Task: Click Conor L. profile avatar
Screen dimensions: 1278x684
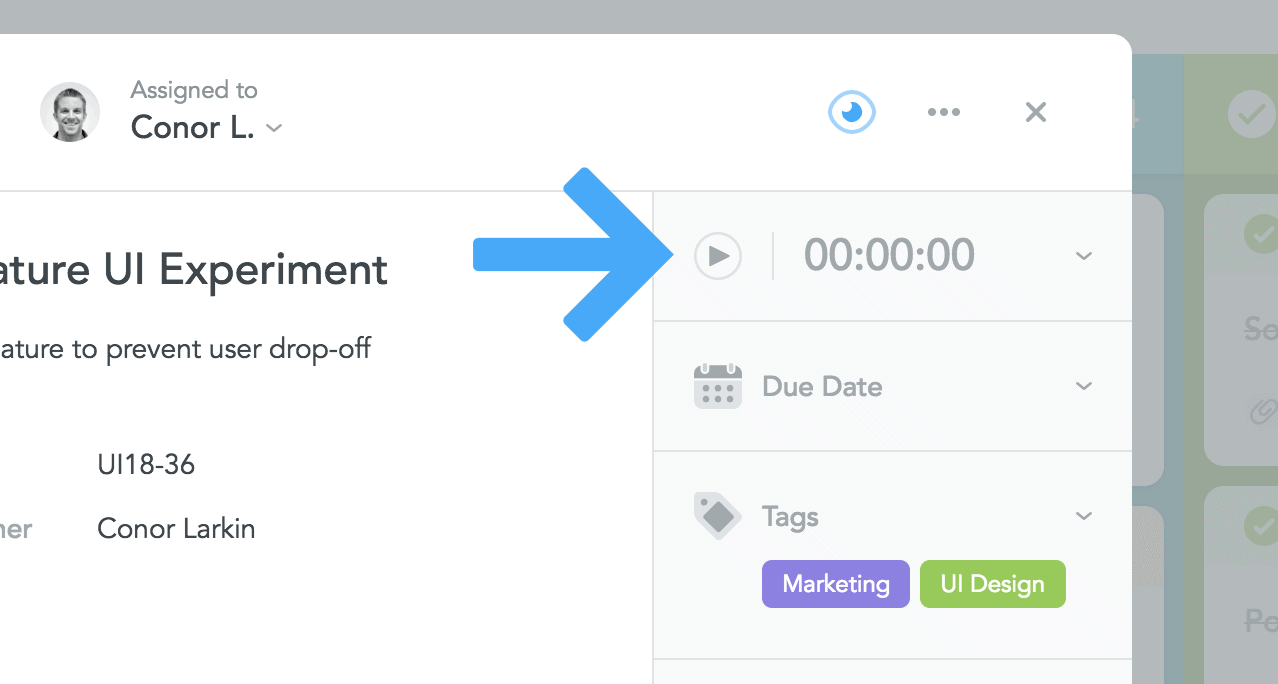Action: (70, 112)
